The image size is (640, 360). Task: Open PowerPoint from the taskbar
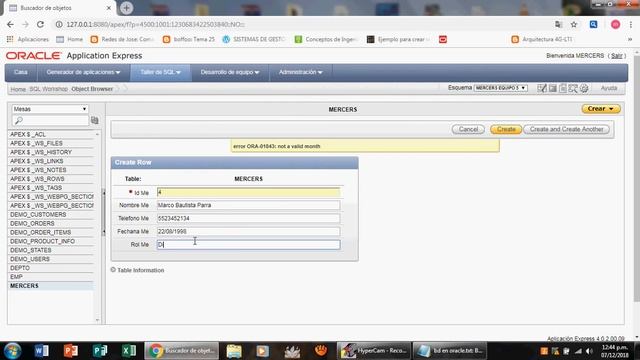pos(71,351)
